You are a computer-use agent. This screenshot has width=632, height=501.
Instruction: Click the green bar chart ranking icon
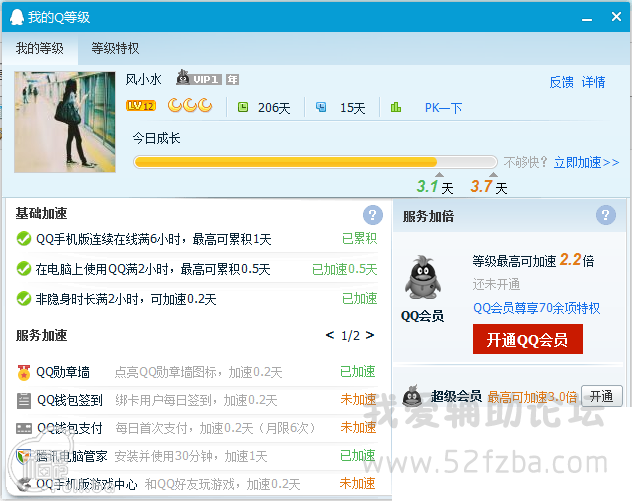click(396, 107)
